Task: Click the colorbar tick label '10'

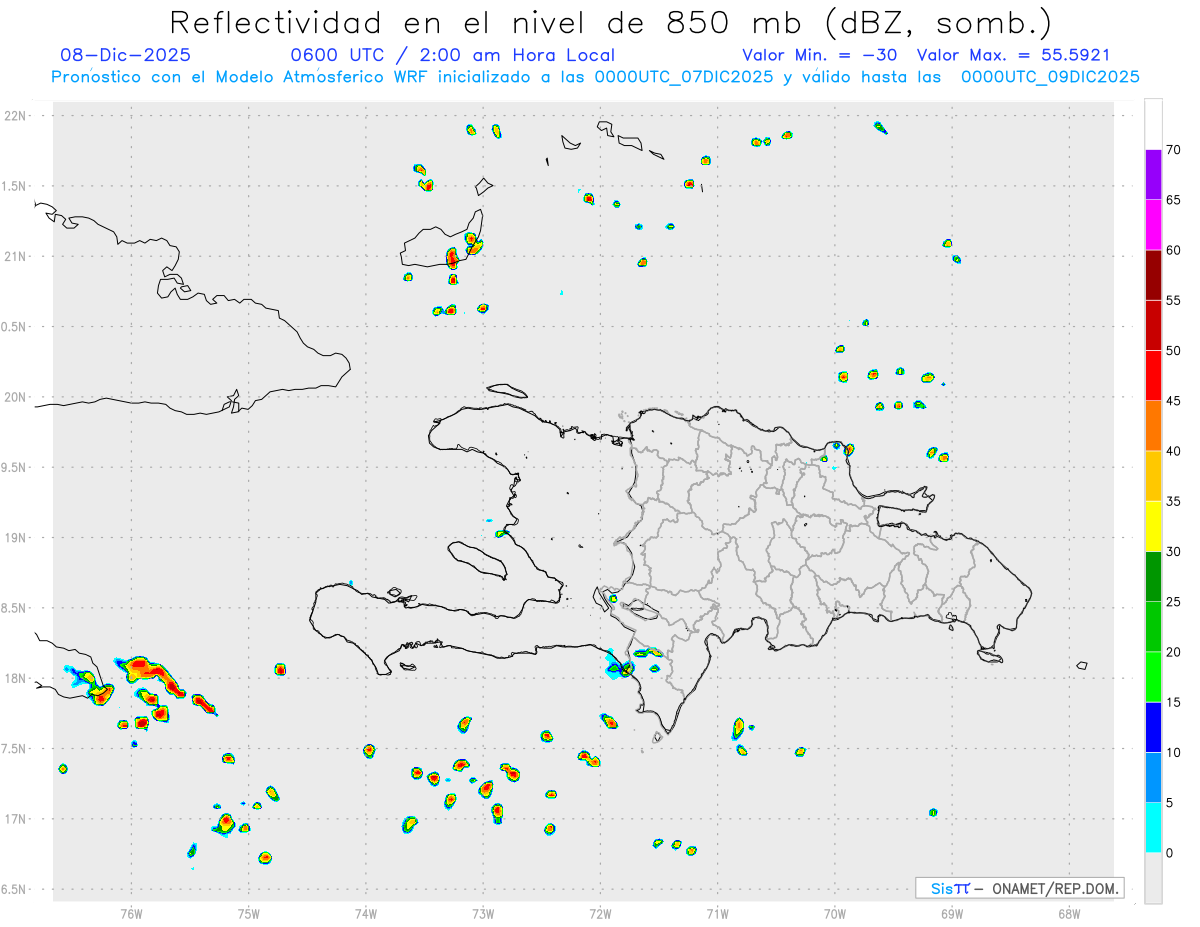Action: [1173, 753]
